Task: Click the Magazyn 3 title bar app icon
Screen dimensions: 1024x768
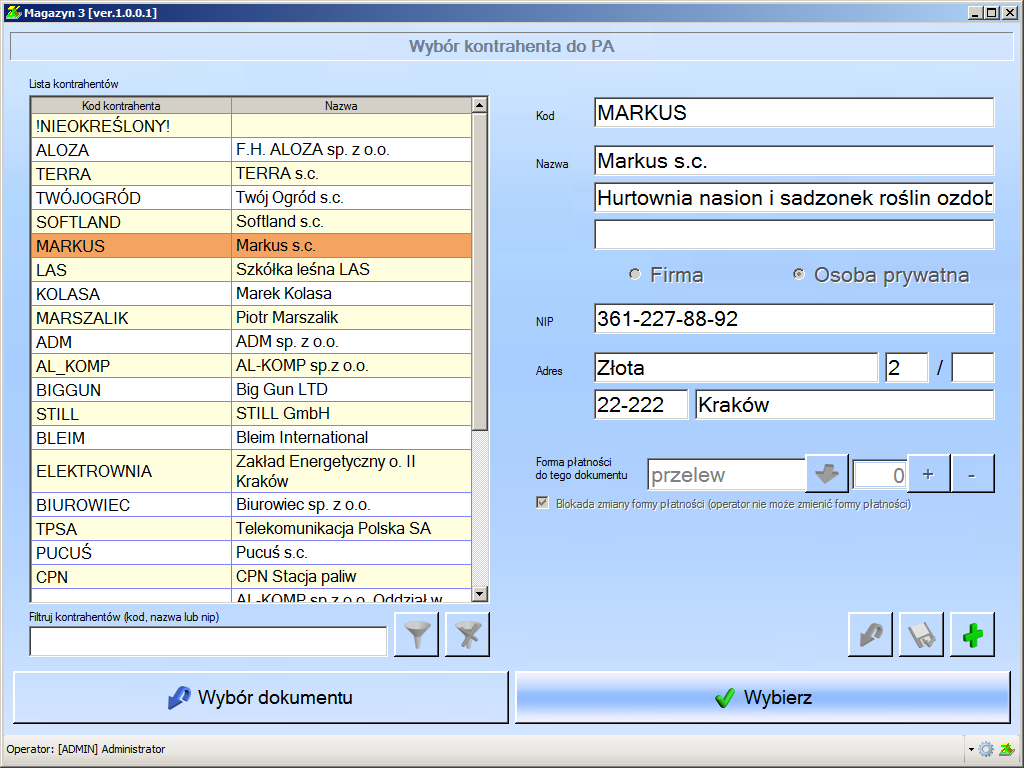Action: 13,13
